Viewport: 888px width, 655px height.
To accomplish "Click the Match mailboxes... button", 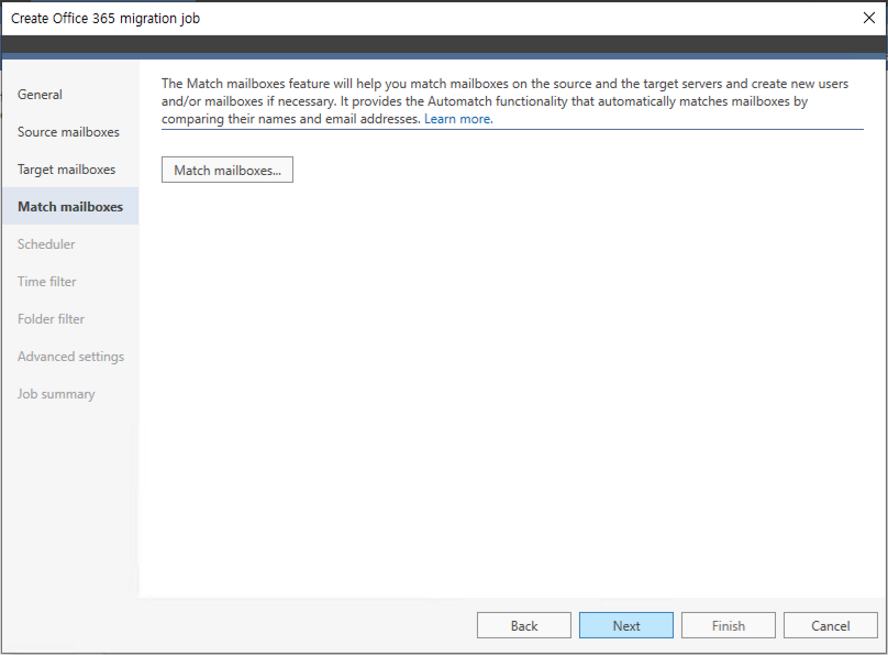I will pyautogui.click(x=227, y=170).
